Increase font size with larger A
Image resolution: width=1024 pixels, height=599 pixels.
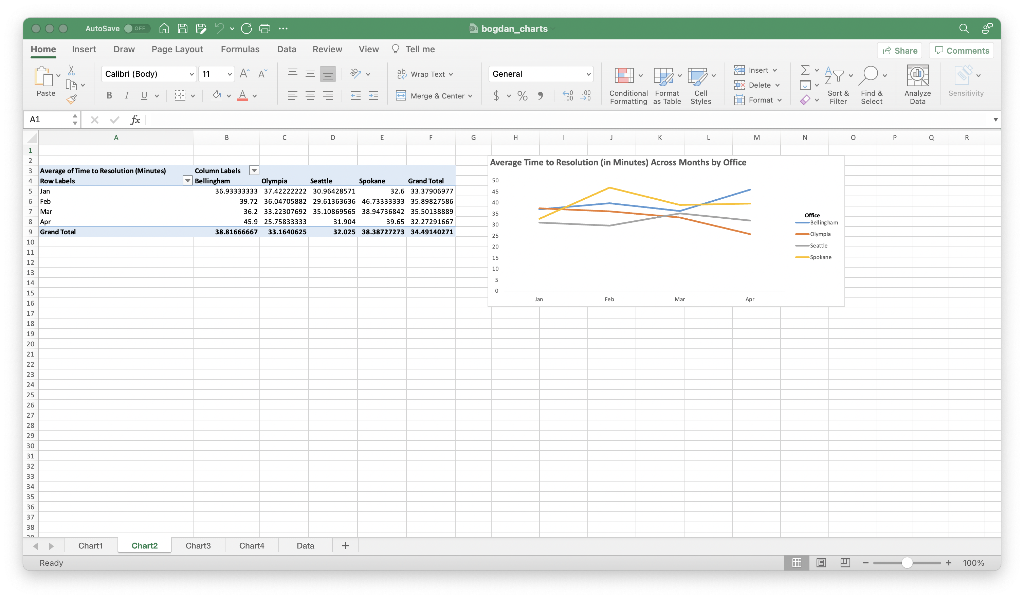click(x=244, y=74)
